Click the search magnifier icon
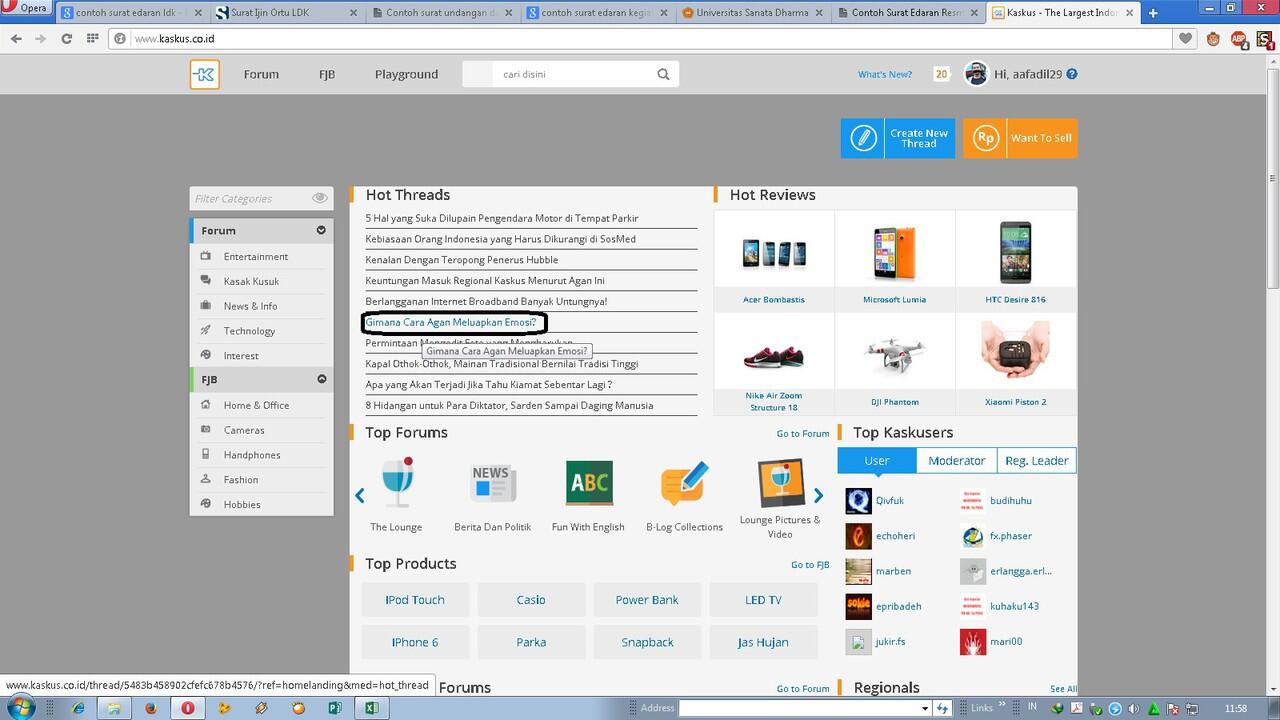 point(663,74)
